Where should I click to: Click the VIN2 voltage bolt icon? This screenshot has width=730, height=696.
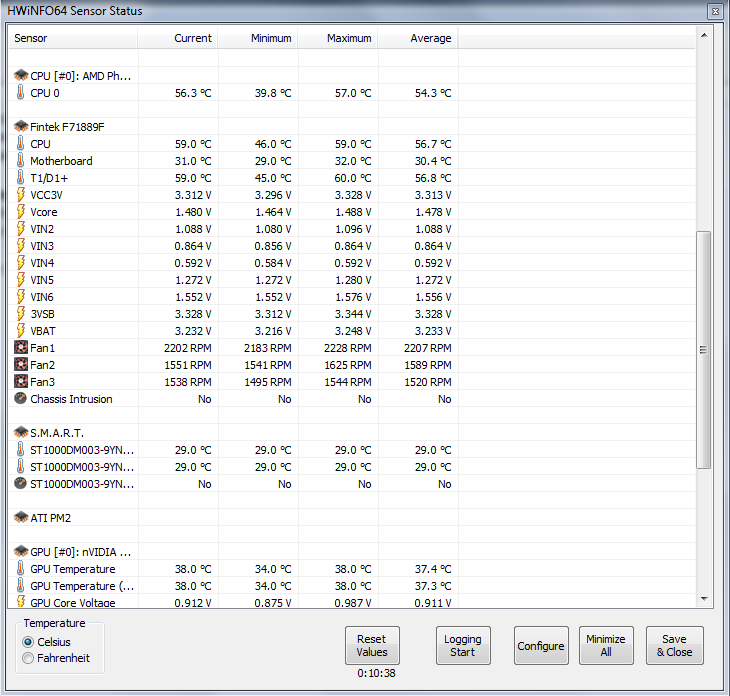[21, 229]
